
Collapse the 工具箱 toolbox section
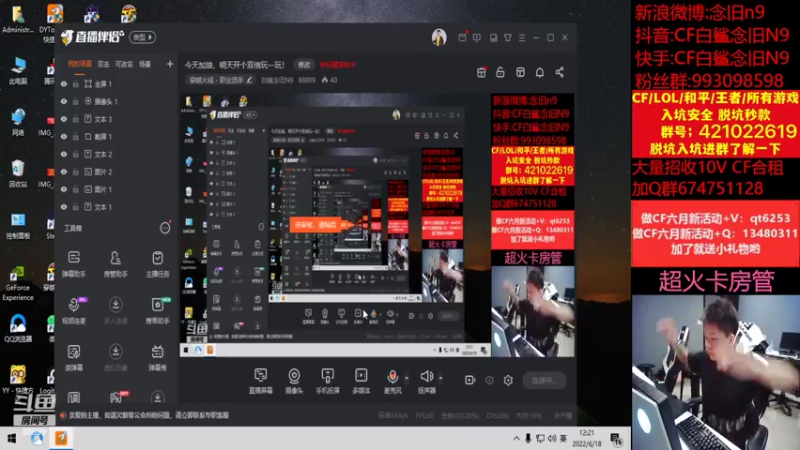click(165, 228)
